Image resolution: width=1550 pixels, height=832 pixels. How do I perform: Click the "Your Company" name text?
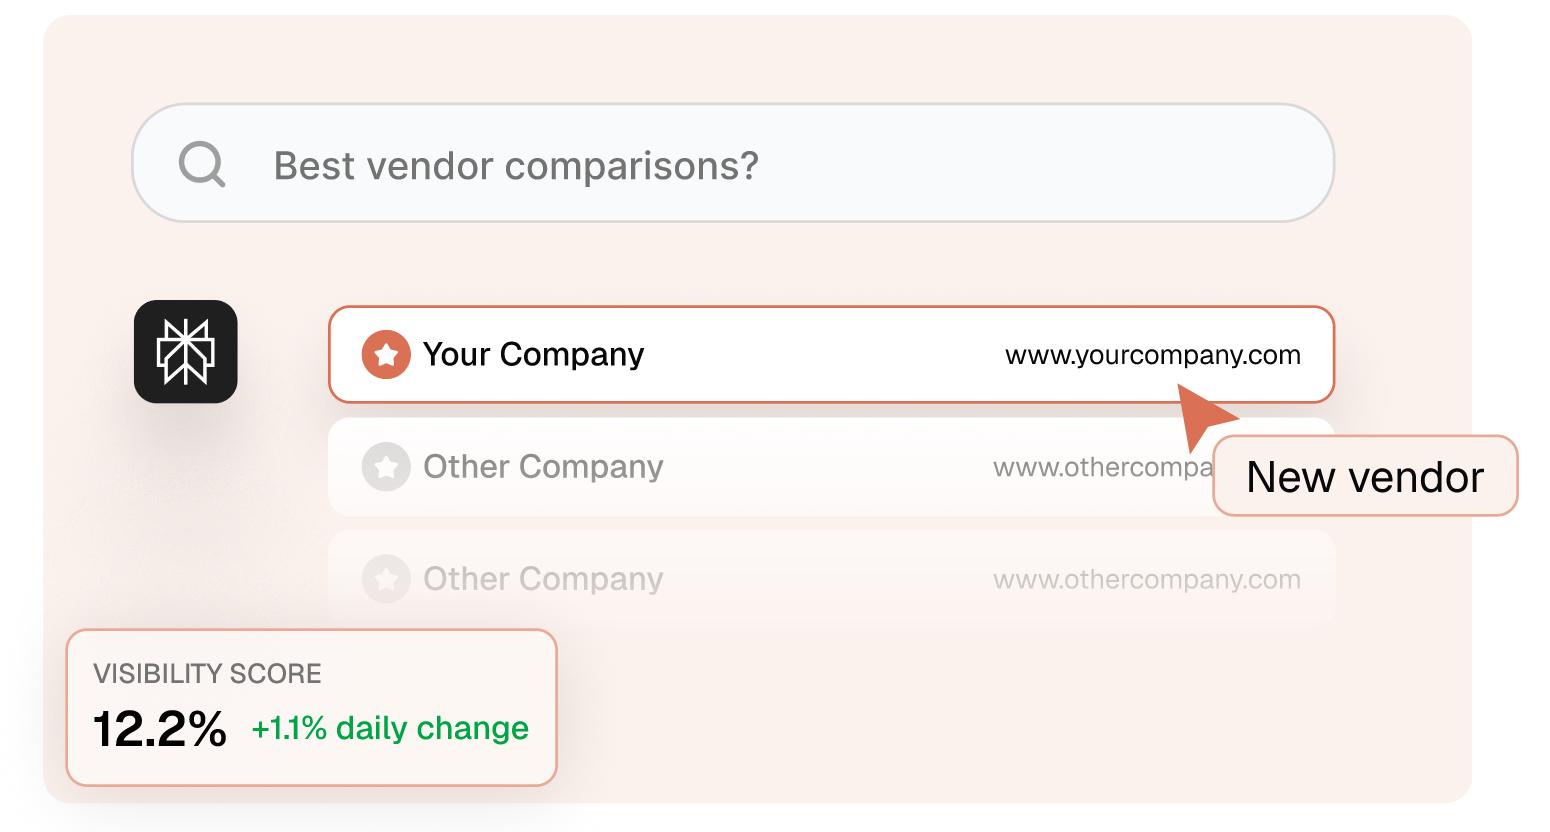click(x=533, y=354)
